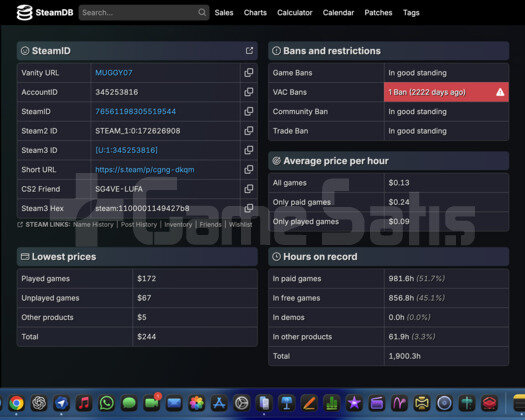View the Name History Steam link

coord(93,224)
